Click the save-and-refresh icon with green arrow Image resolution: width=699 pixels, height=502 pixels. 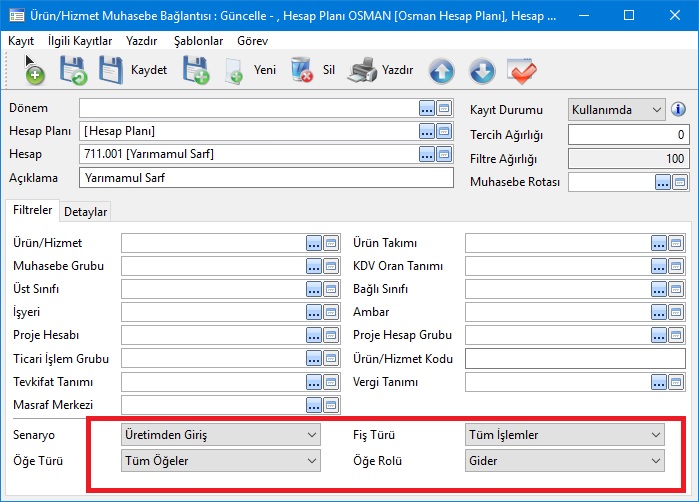pos(73,70)
